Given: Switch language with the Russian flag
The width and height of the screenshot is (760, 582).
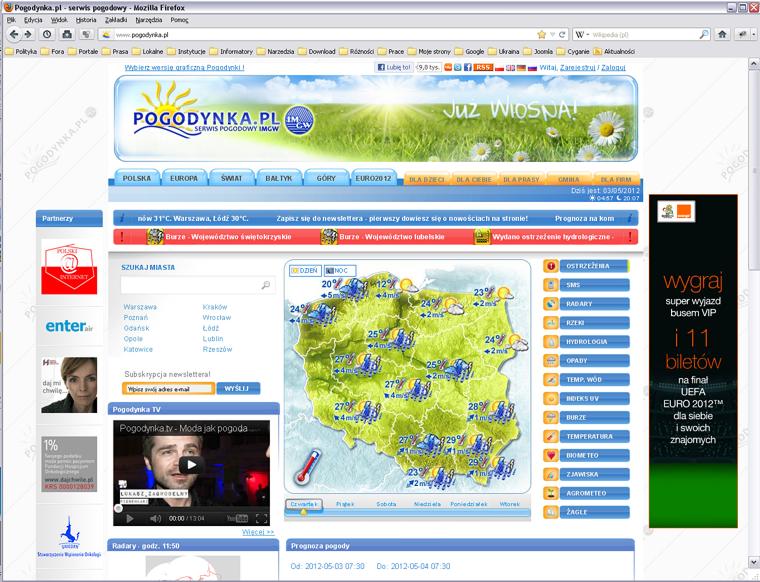Looking at the screenshot, I should click(x=532, y=68).
